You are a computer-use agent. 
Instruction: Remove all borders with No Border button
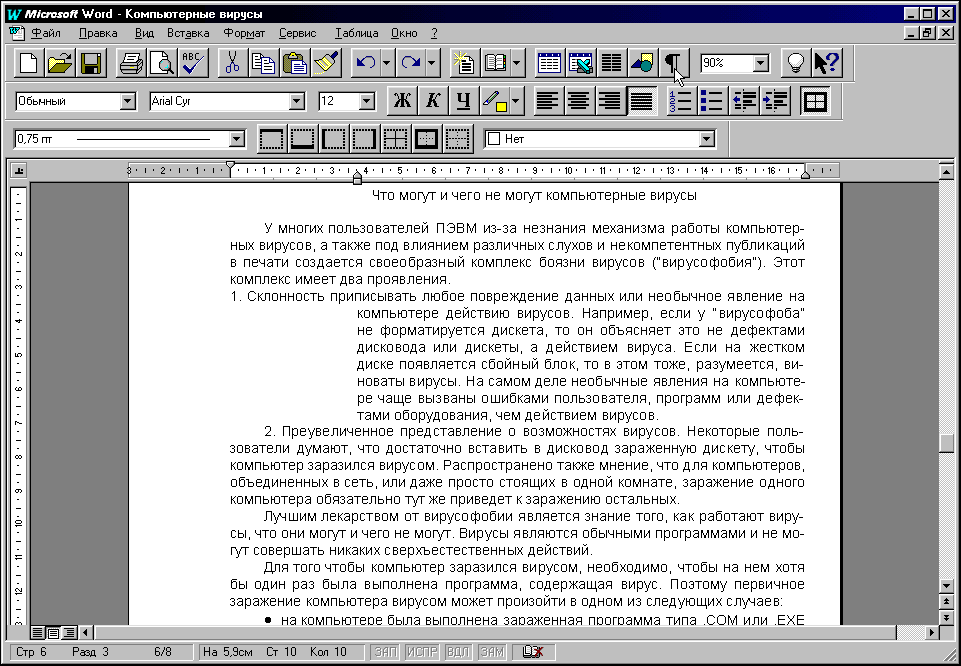pos(458,139)
